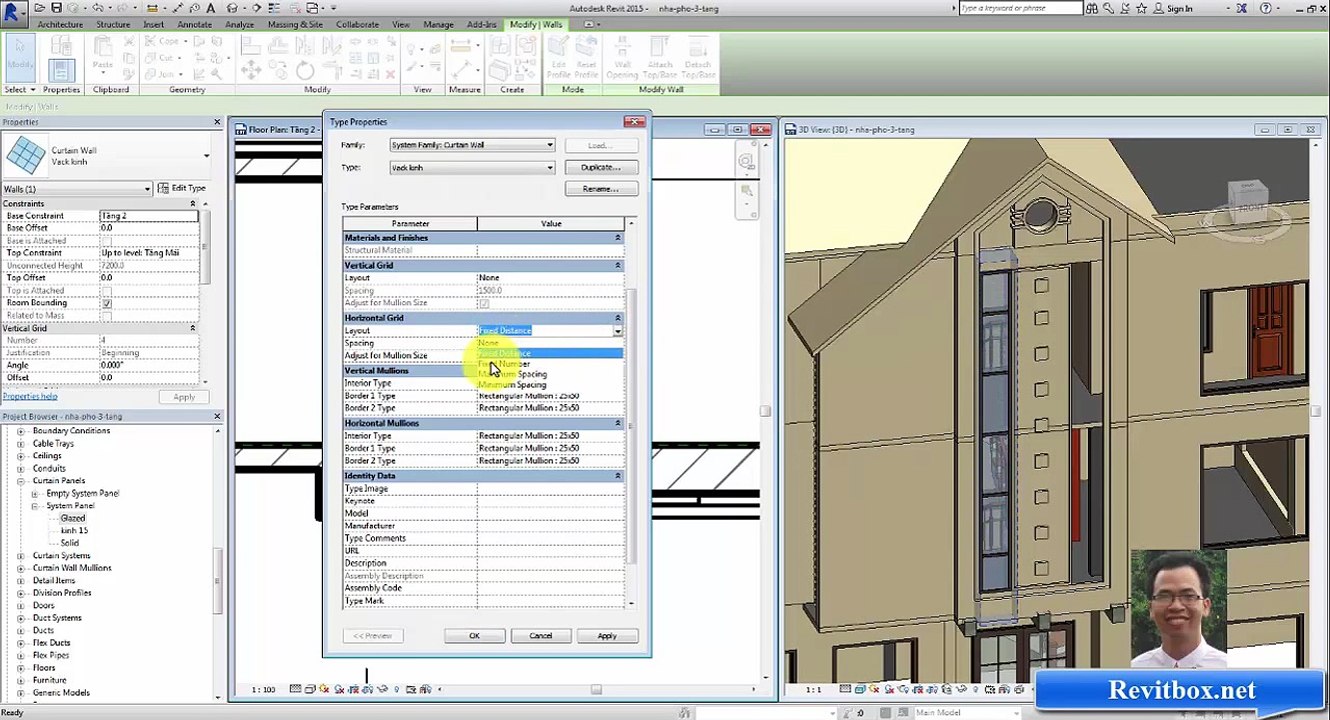Collapse the Identity Data group
1330x720 pixels.
617,476
